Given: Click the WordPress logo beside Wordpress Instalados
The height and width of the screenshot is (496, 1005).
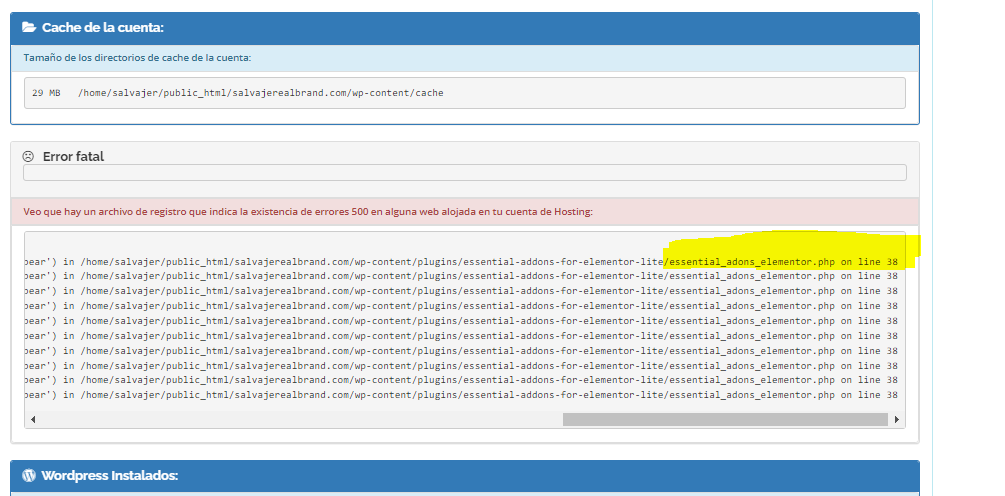Looking at the screenshot, I should [29, 475].
